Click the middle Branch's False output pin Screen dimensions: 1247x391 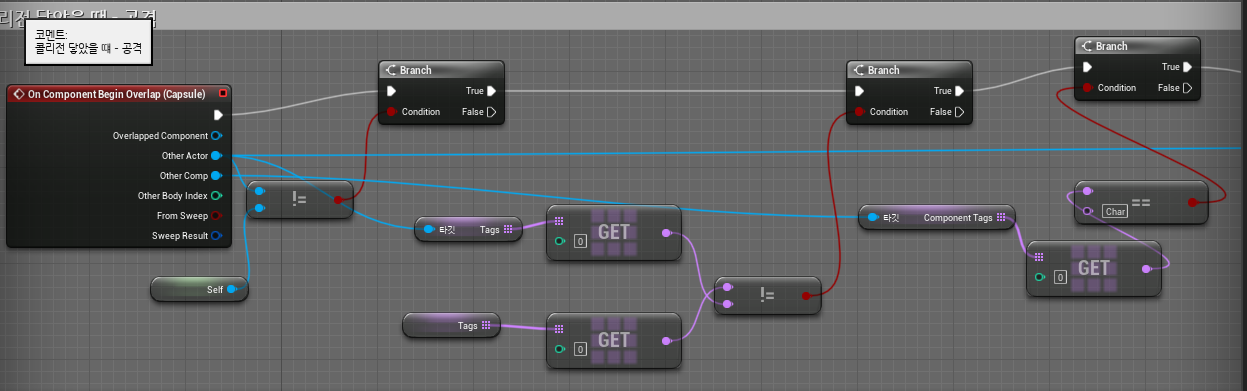959,112
